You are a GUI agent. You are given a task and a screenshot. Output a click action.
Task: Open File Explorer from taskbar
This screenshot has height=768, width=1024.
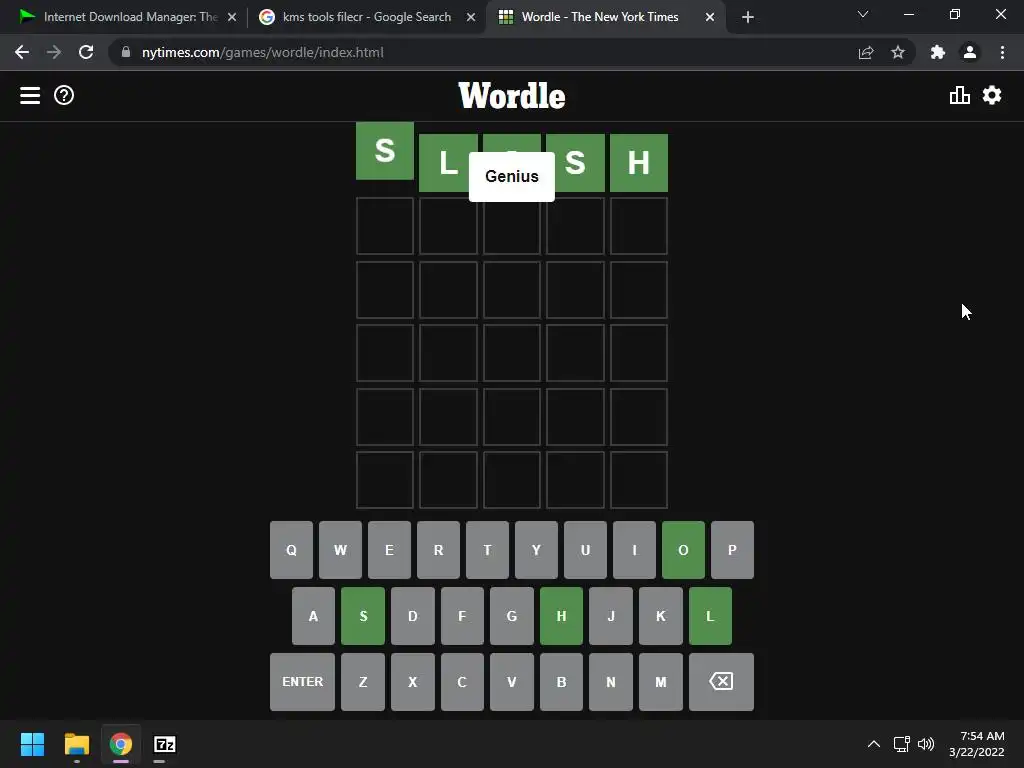point(76,744)
